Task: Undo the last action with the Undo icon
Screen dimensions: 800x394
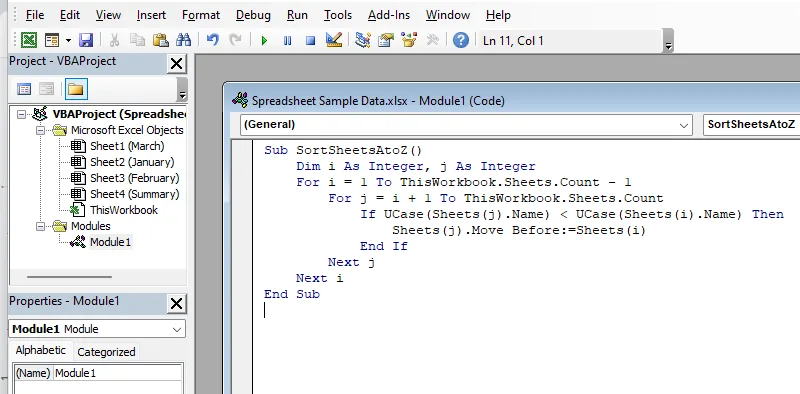Action: coord(213,40)
